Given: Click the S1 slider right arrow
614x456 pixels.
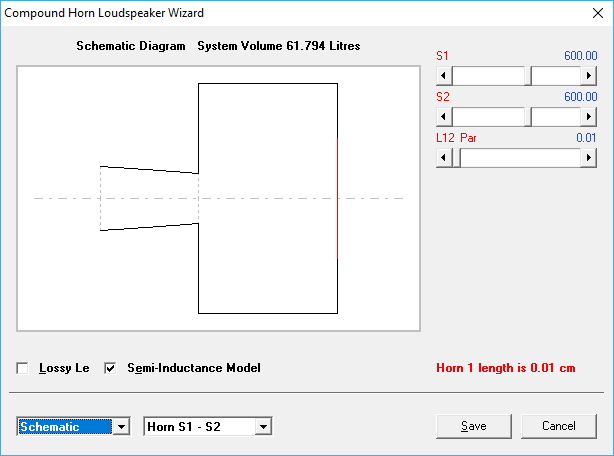Looking at the screenshot, I should pyautogui.click(x=589, y=76).
